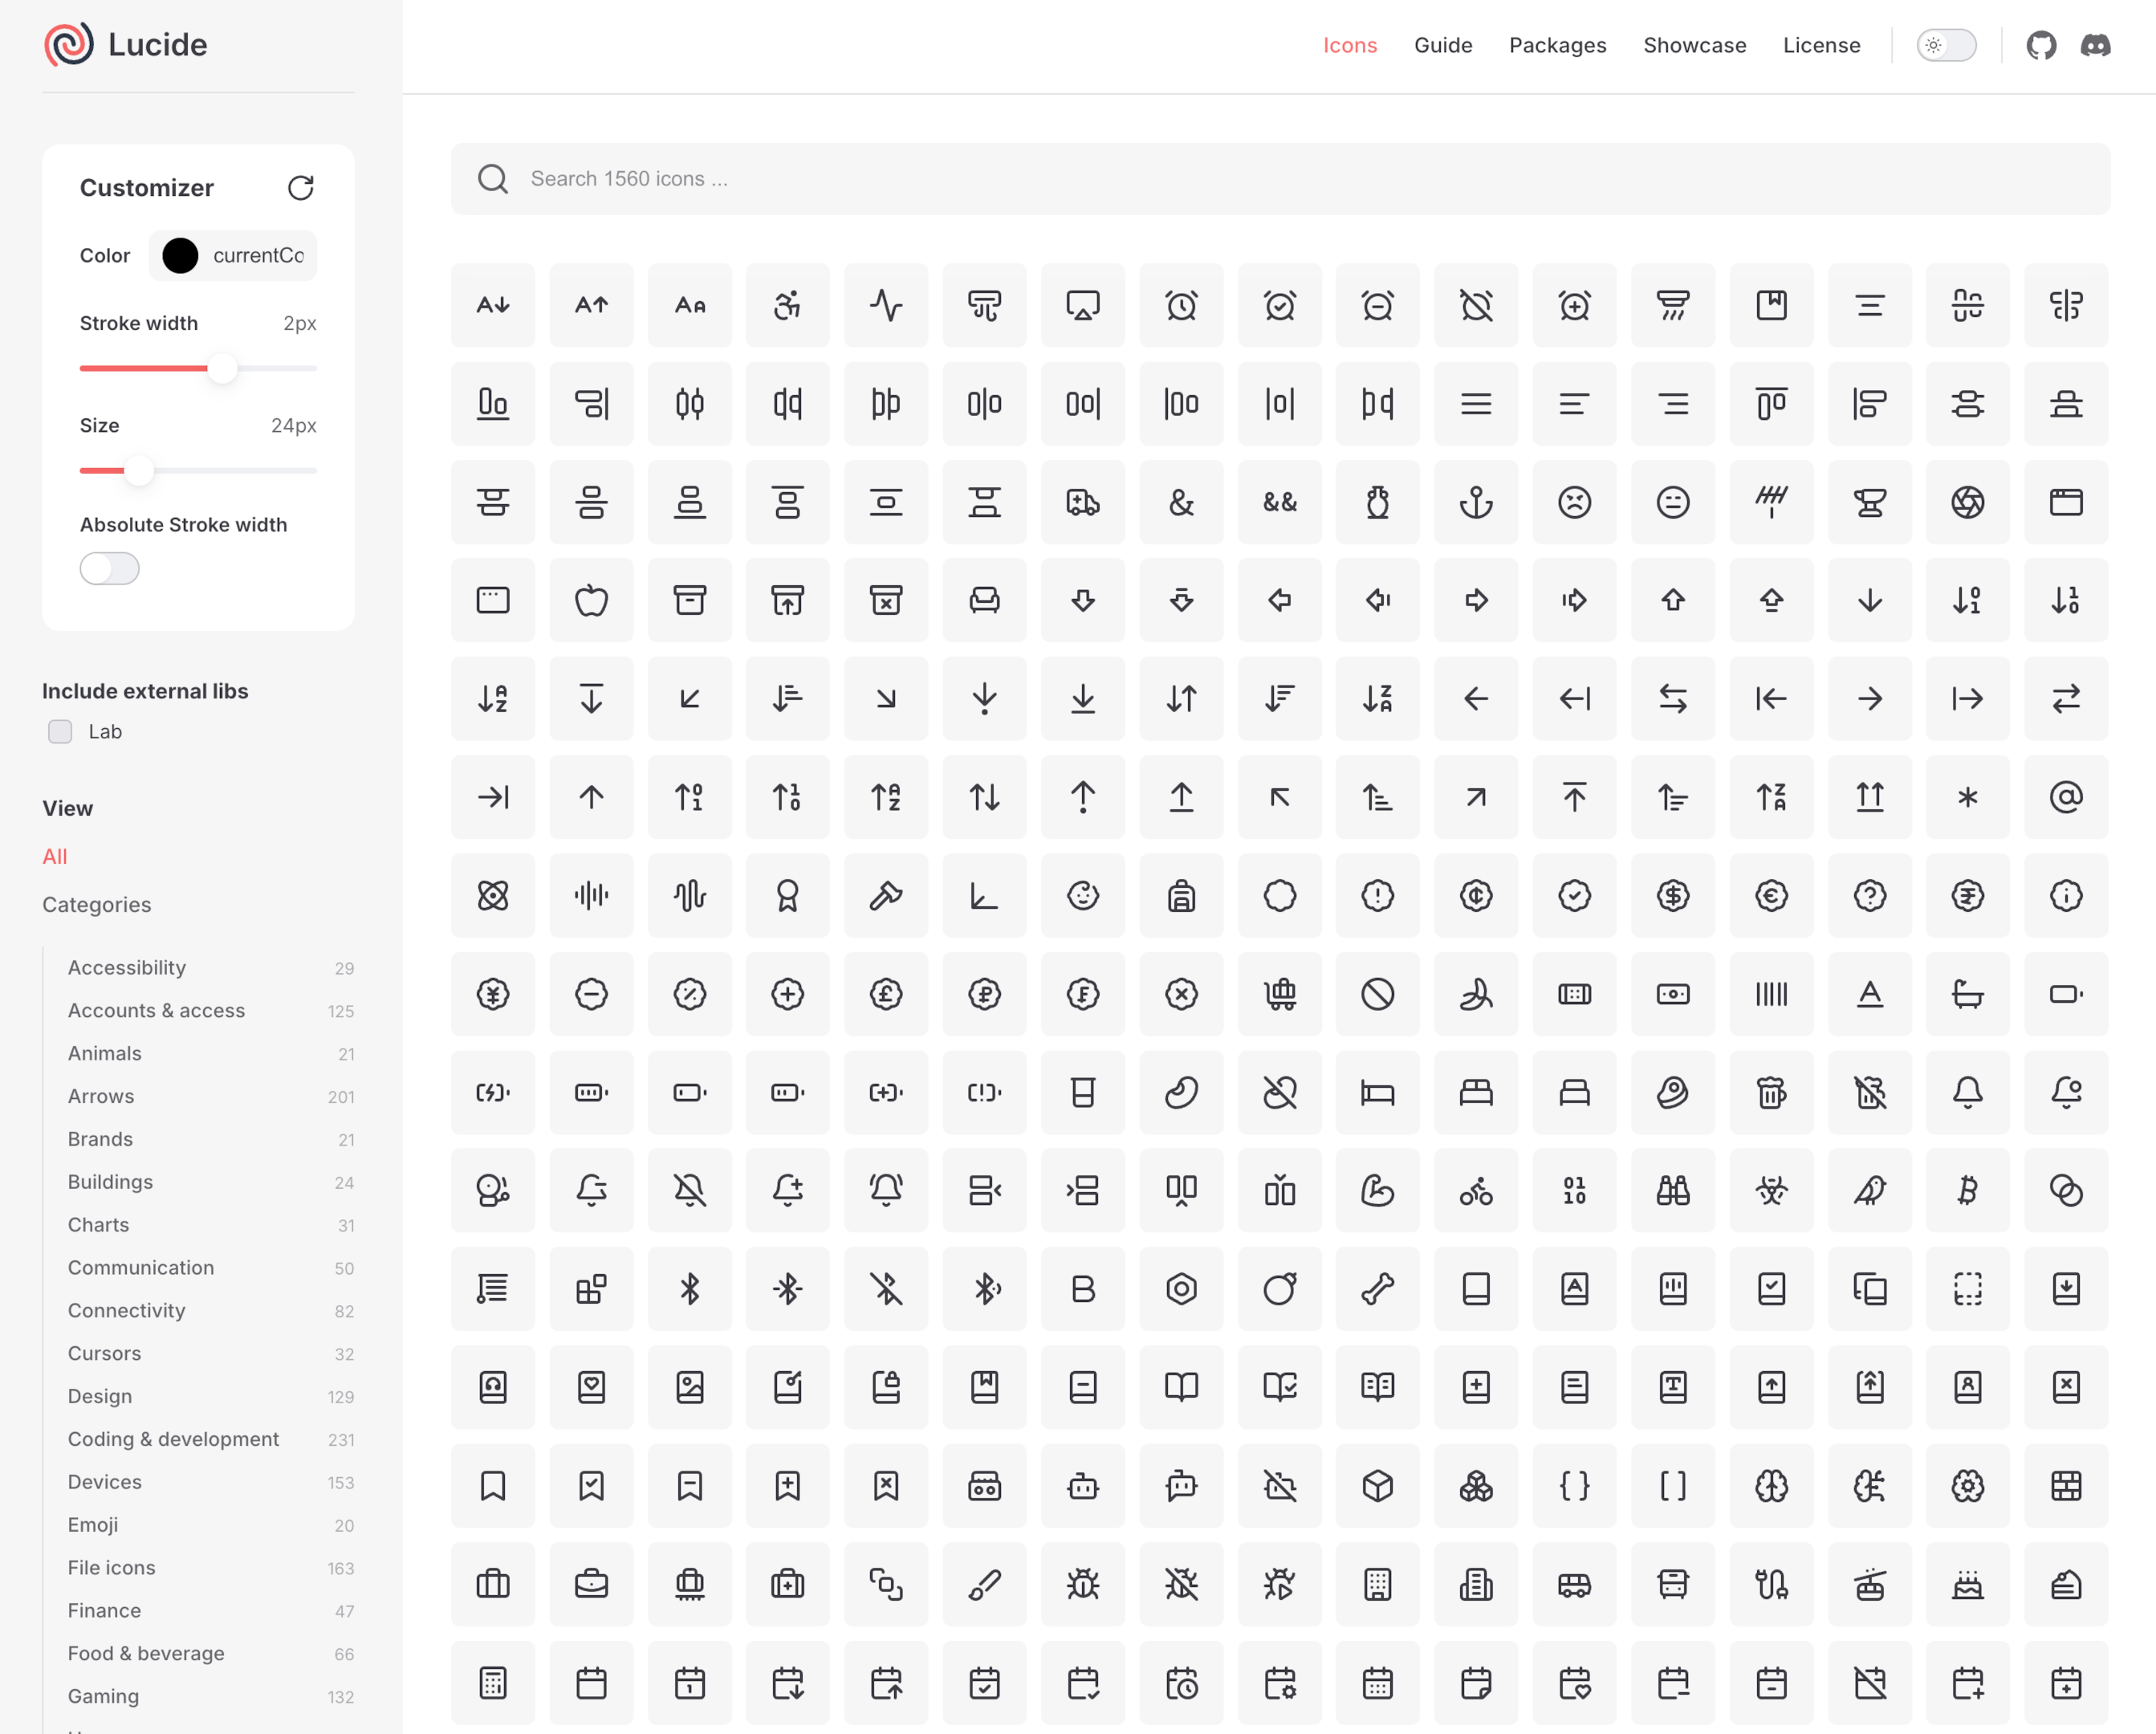Click the apple icon tile
Image resolution: width=2156 pixels, height=1734 pixels.
pyautogui.click(x=591, y=601)
